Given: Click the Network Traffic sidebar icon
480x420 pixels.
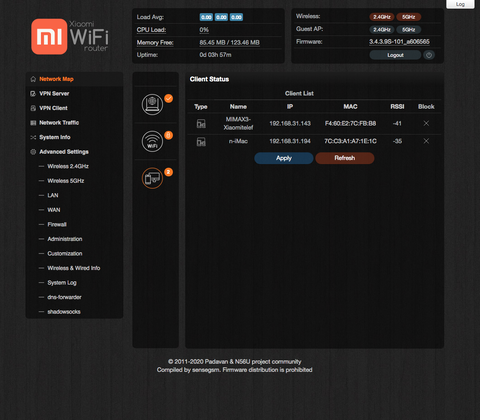Looking at the screenshot, I should click(33, 123).
